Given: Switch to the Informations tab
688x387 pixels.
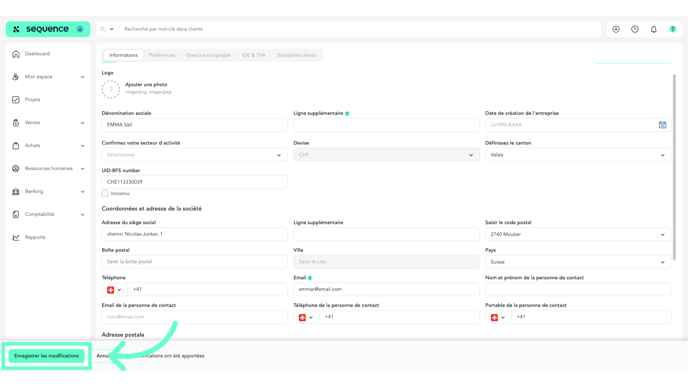Looking at the screenshot, I should (x=123, y=55).
